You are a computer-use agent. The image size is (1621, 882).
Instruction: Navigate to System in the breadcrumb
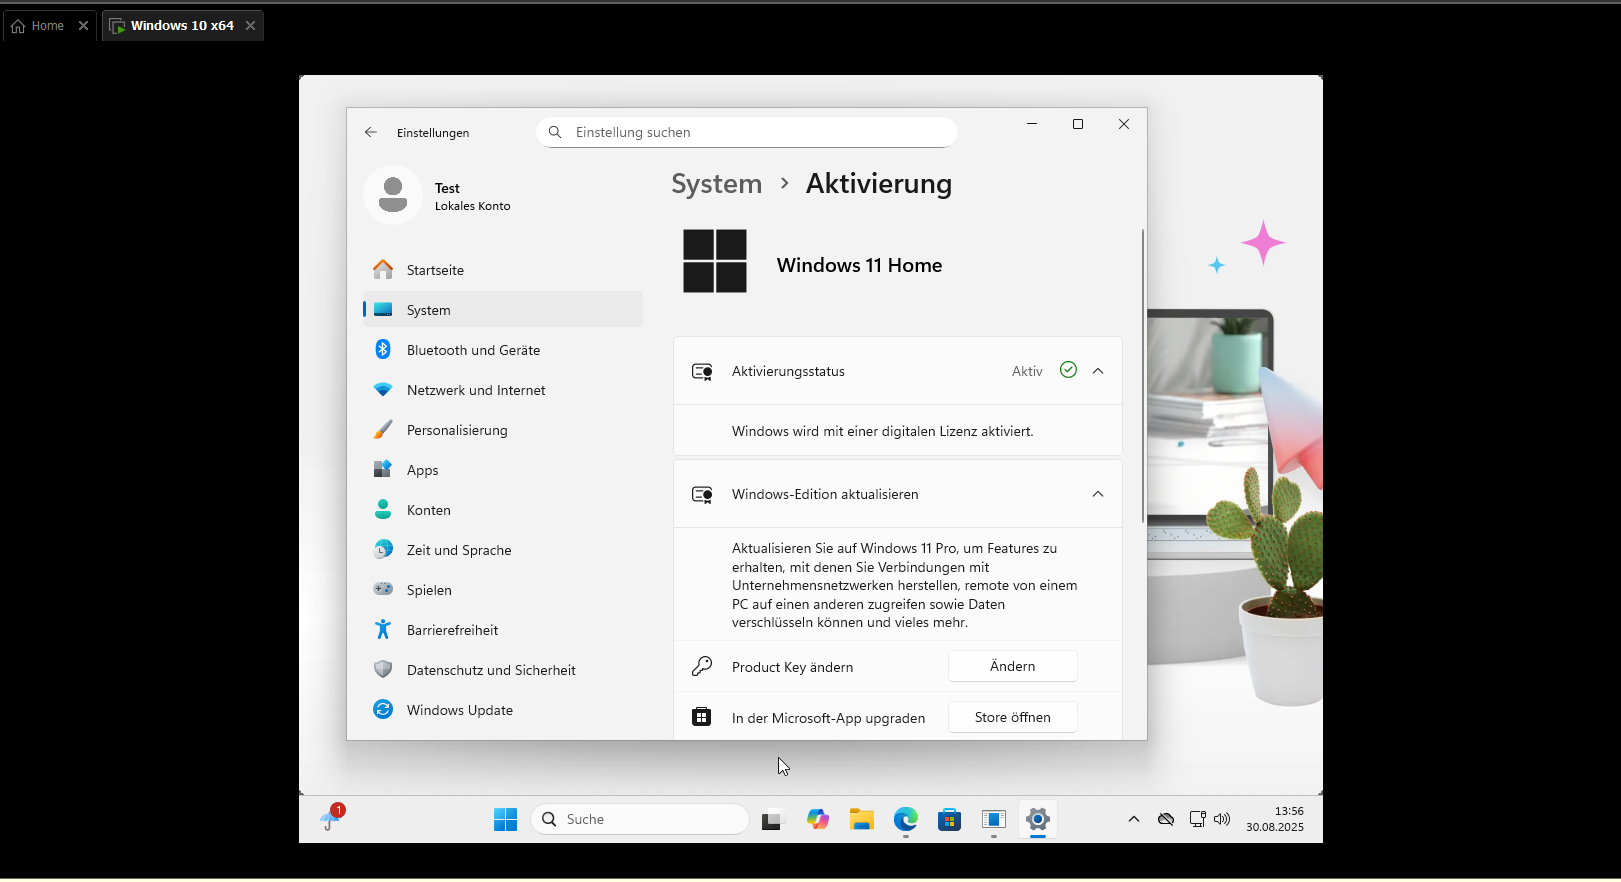tap(716, 184)
